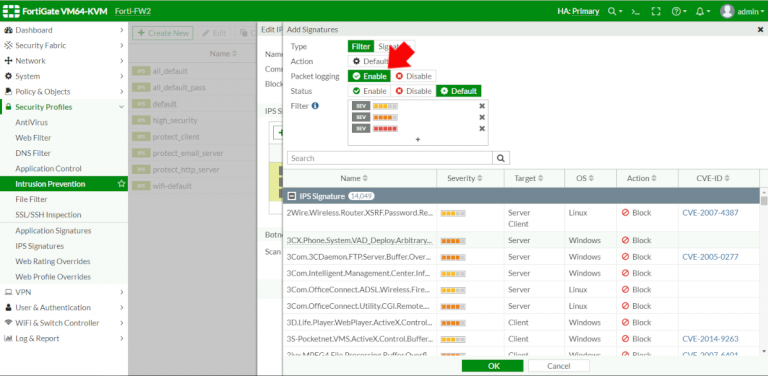Open the CLI console icon
This screenshot has width=768, height=376.
(636, 11)
